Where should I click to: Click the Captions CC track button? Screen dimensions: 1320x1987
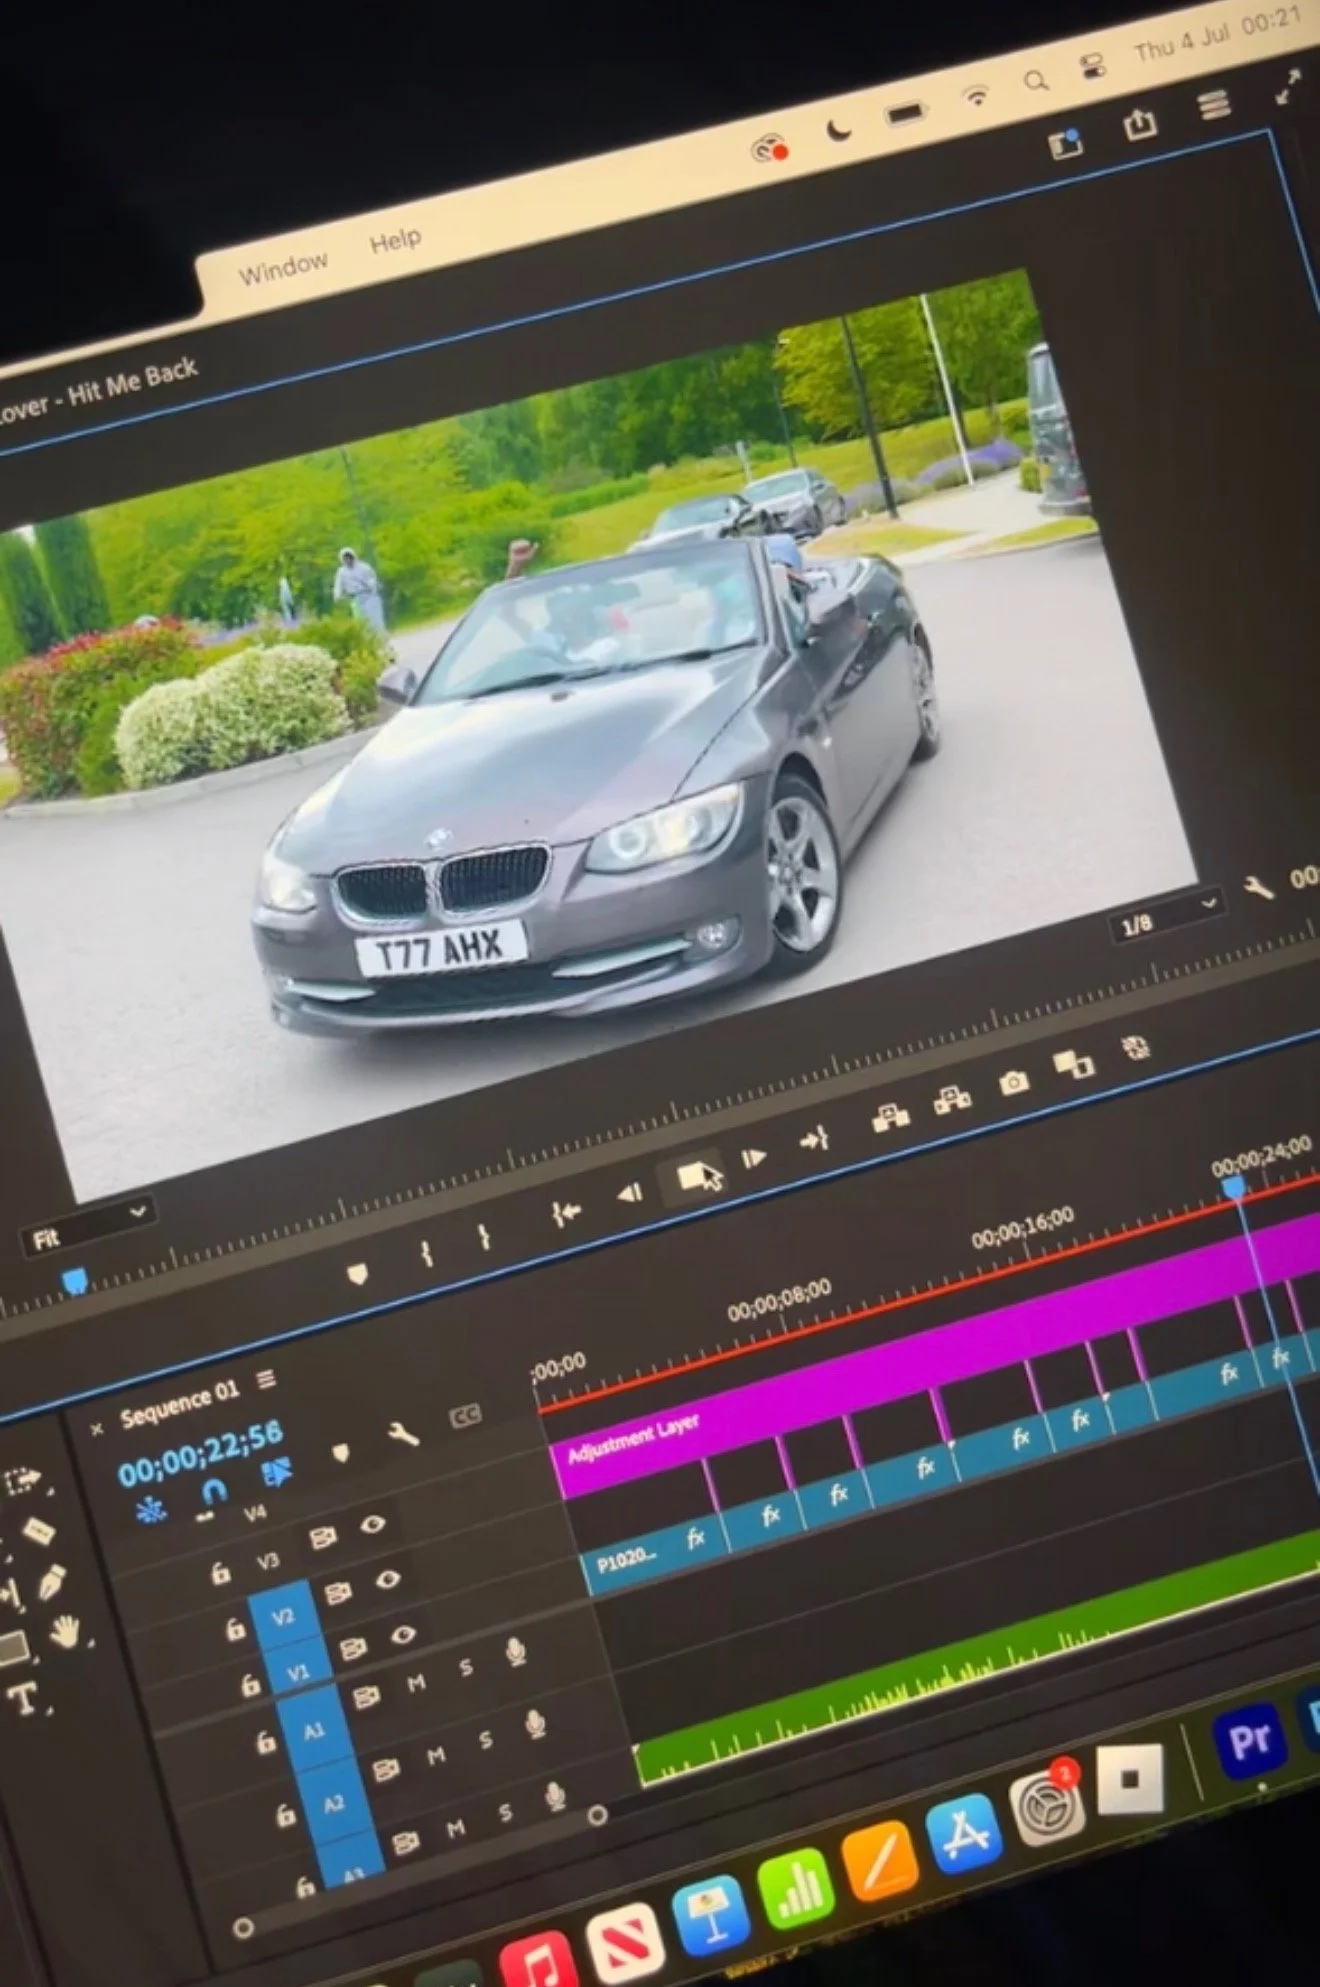[466, 1416]
